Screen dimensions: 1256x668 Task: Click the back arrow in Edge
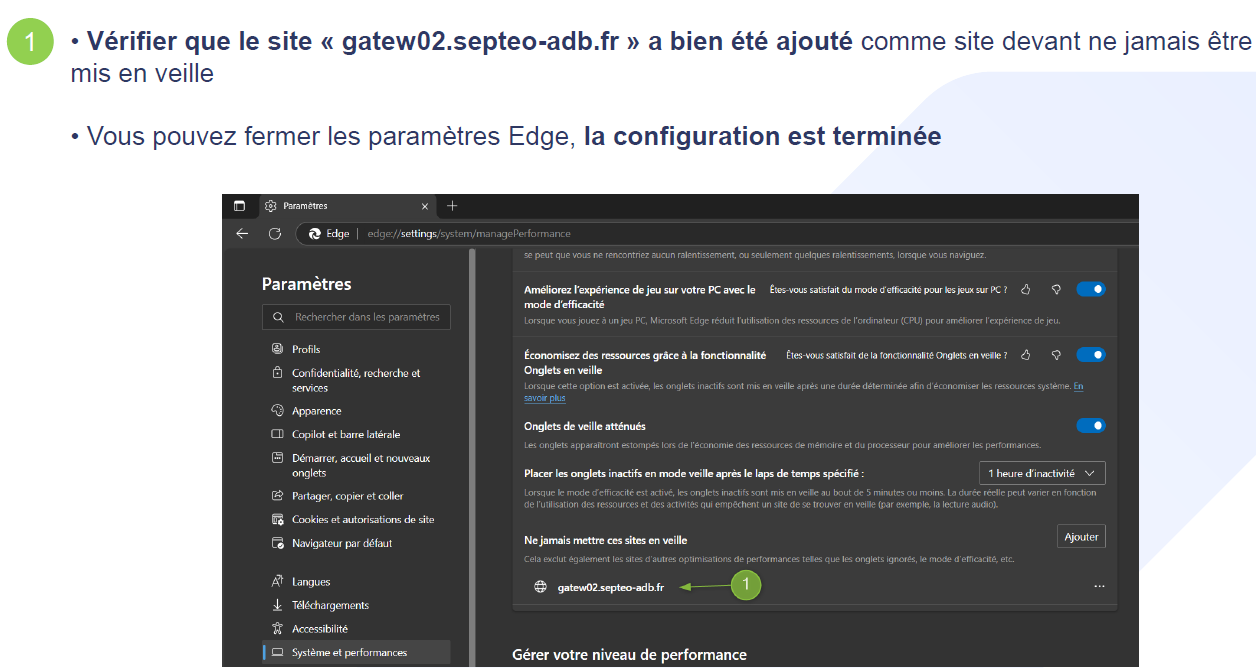(x=242, y=233)
